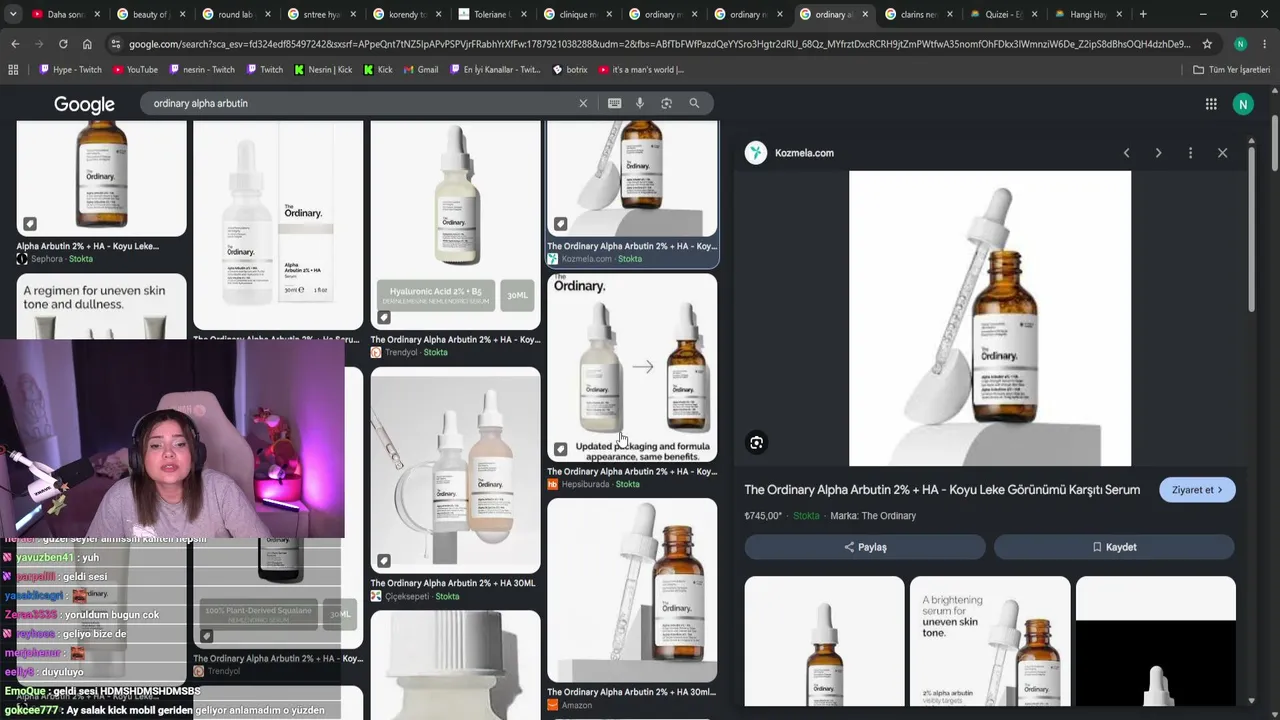Show the next image in preview panel

(1158, 153)
